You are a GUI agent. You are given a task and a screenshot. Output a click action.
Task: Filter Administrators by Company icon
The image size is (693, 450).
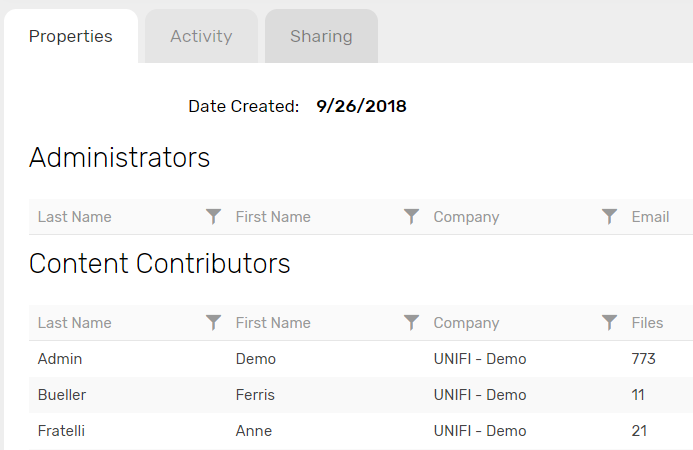(609, 216)
